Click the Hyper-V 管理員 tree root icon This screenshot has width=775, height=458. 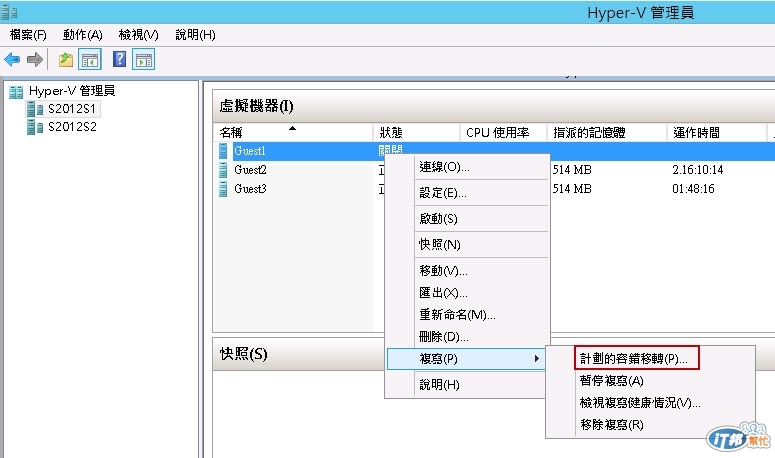pos(16,92)
